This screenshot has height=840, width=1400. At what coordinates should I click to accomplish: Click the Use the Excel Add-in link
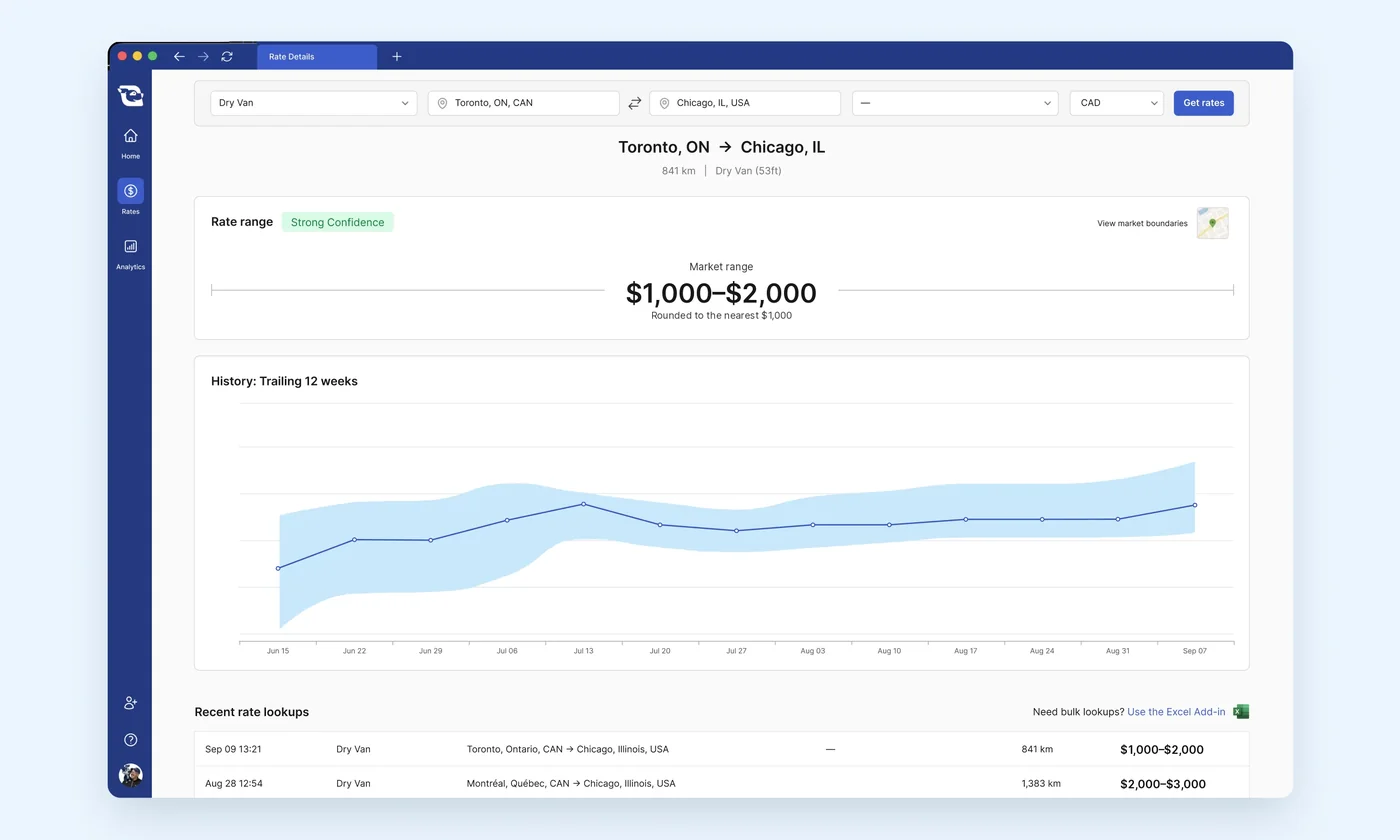[x=1176, y=712]
